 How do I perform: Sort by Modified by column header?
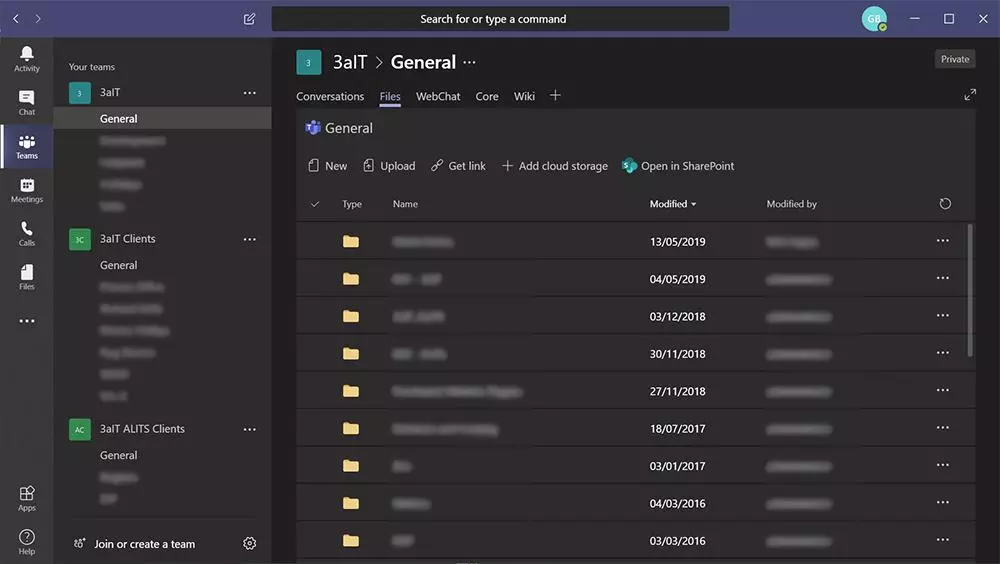(791, 204)
